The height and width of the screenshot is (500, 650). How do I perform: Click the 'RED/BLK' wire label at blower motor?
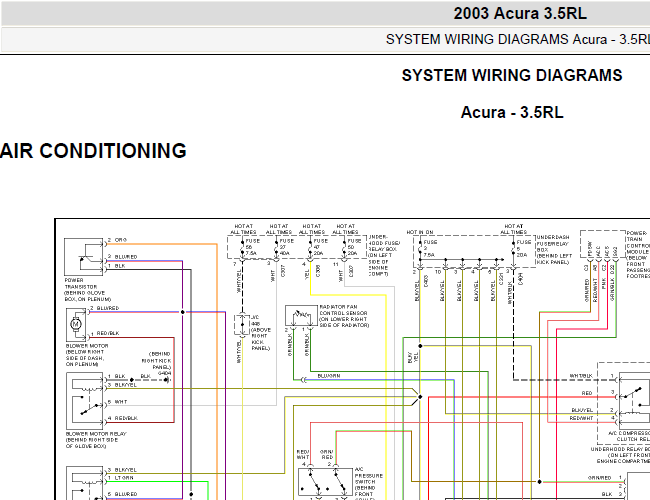(108, 333)
